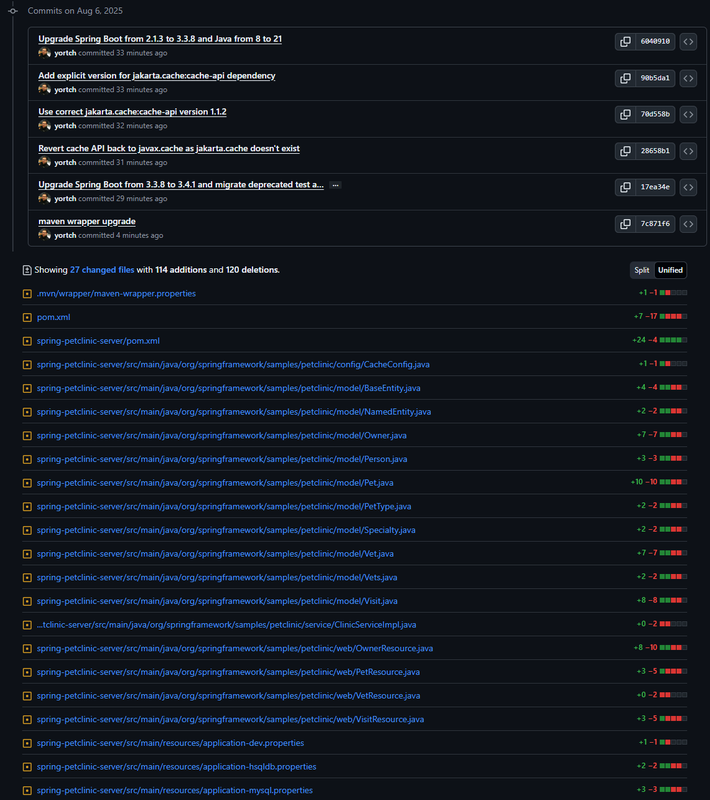This screenshot has height=800, width=710.
Task: Copy full SHA for commit 6040910
Action: [625, 41]
